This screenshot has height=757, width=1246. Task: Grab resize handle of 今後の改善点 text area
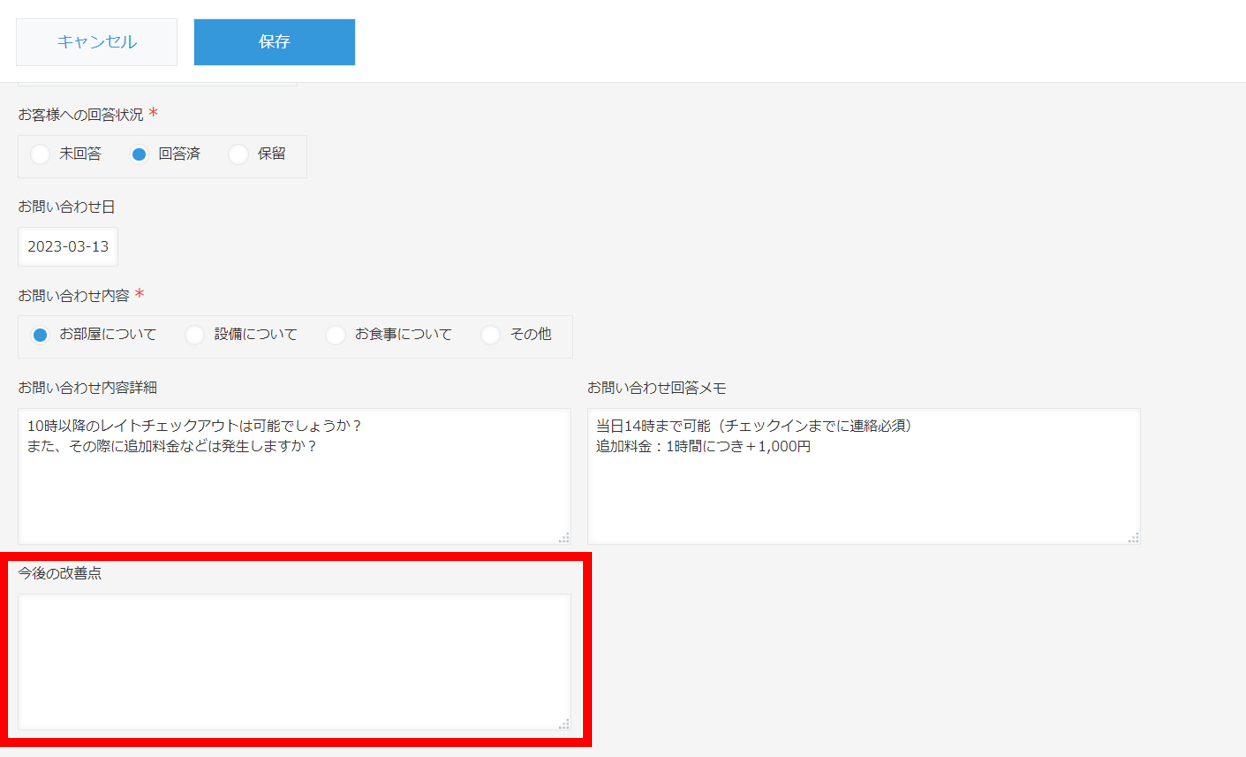point(564,723)
